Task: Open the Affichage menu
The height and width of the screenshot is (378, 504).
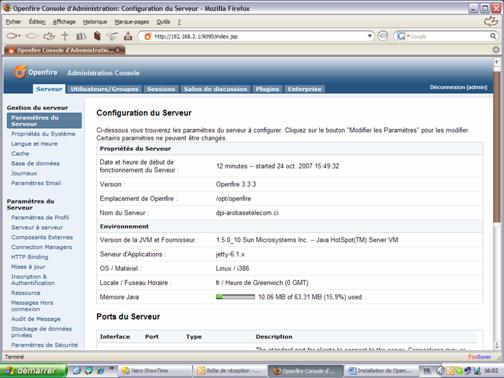Action: coord(64,22)
